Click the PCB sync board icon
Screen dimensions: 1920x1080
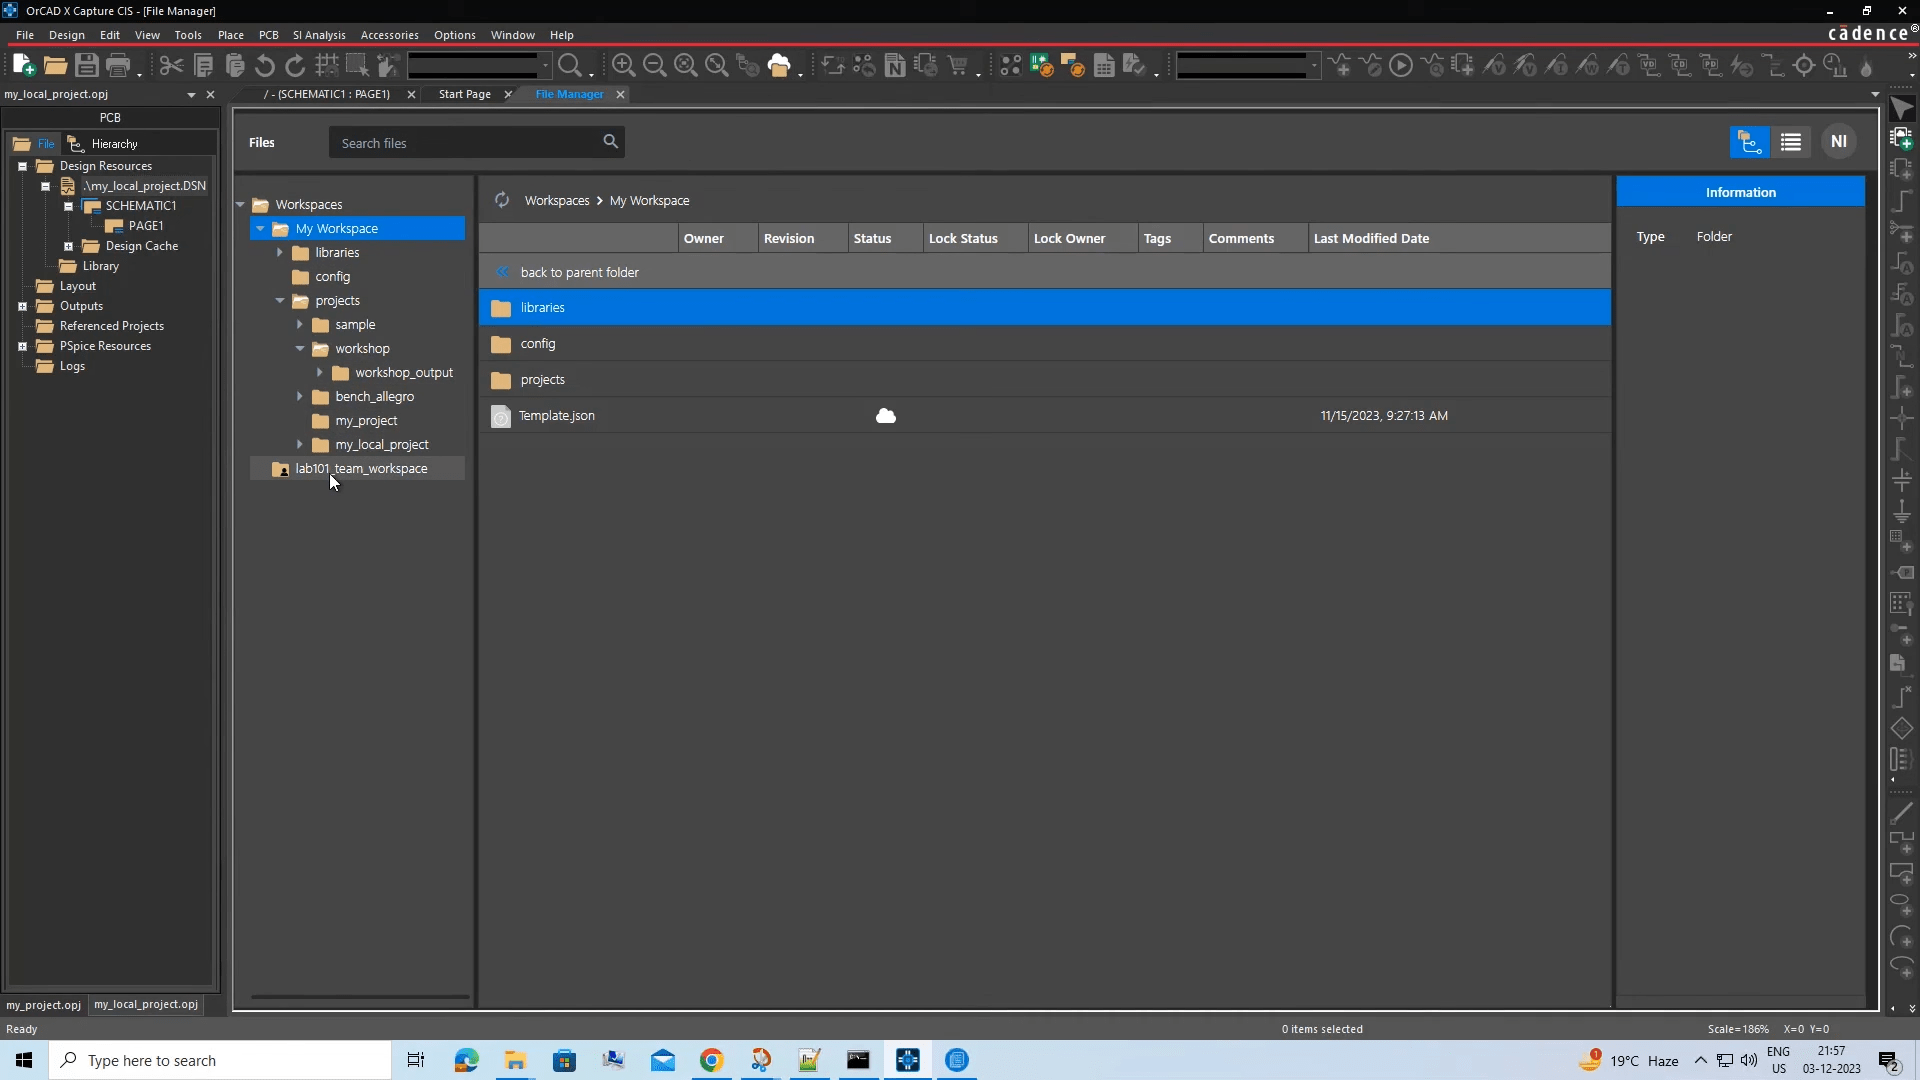click(1041, 66)
